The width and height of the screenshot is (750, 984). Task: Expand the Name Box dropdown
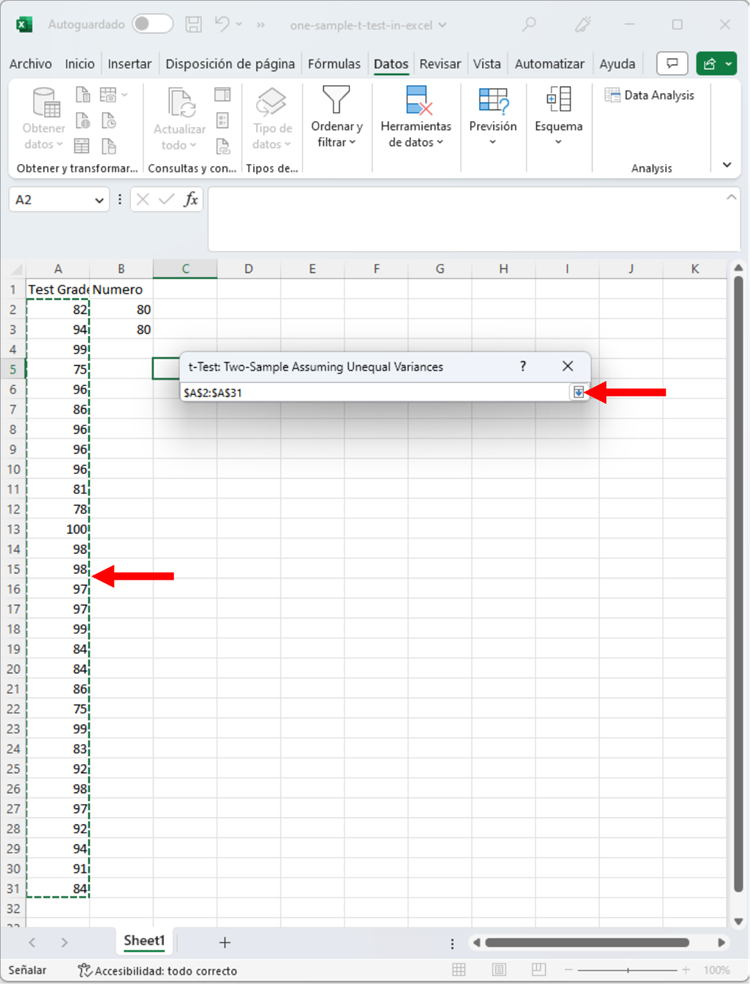click(x=99, y=200)
